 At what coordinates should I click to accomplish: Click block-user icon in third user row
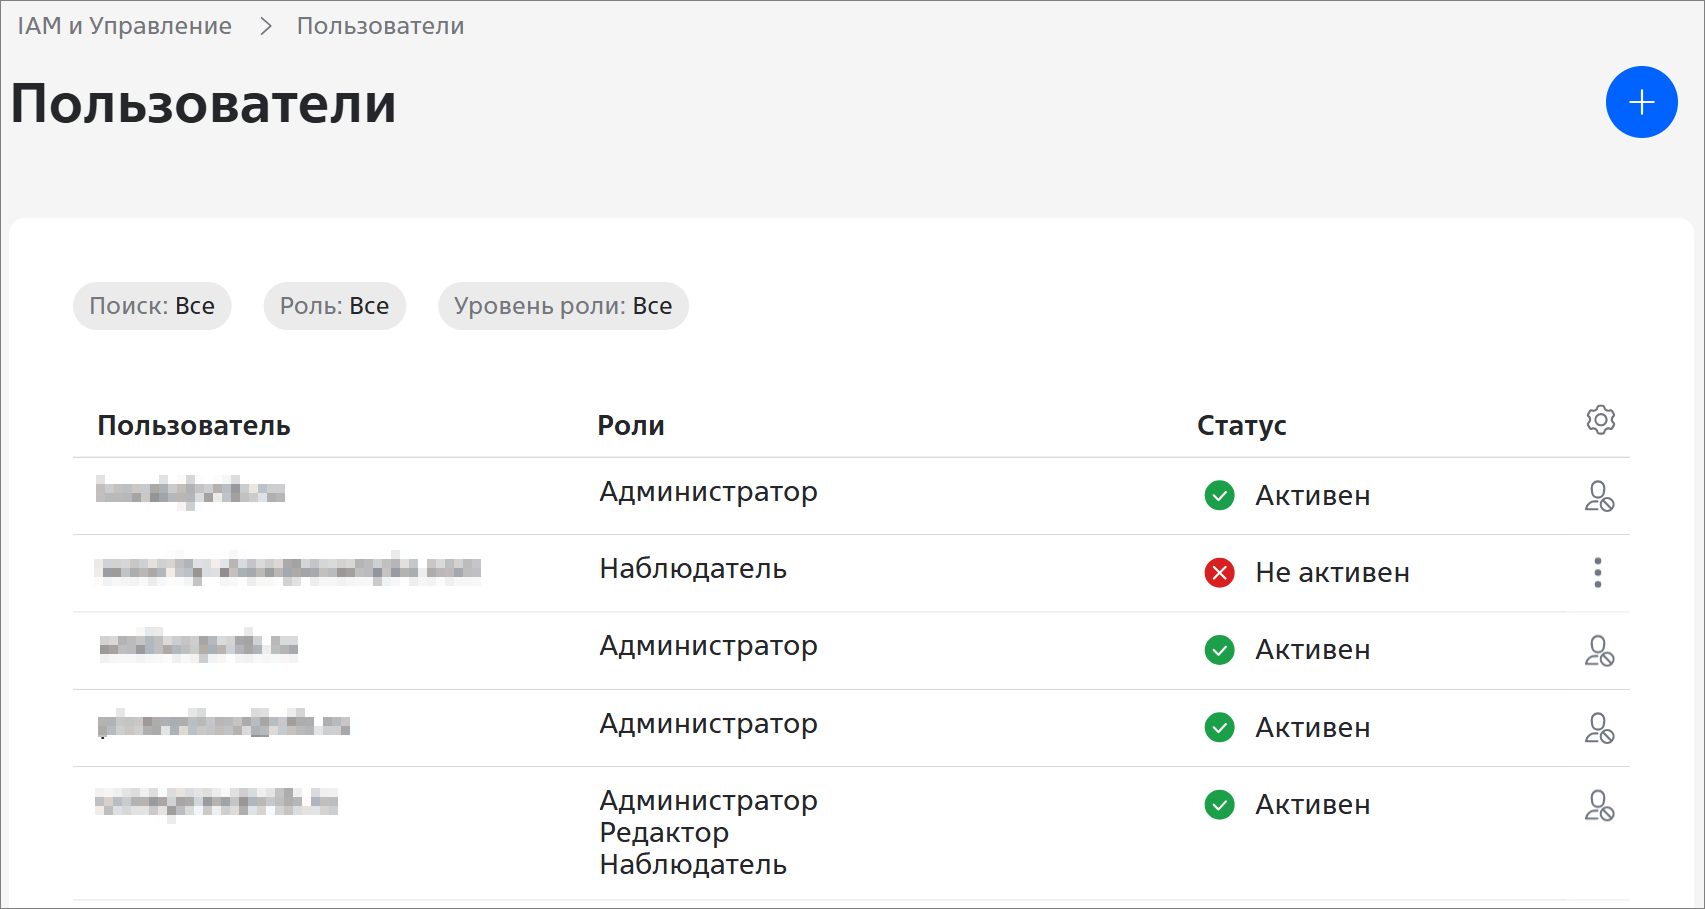(1599, 650)
